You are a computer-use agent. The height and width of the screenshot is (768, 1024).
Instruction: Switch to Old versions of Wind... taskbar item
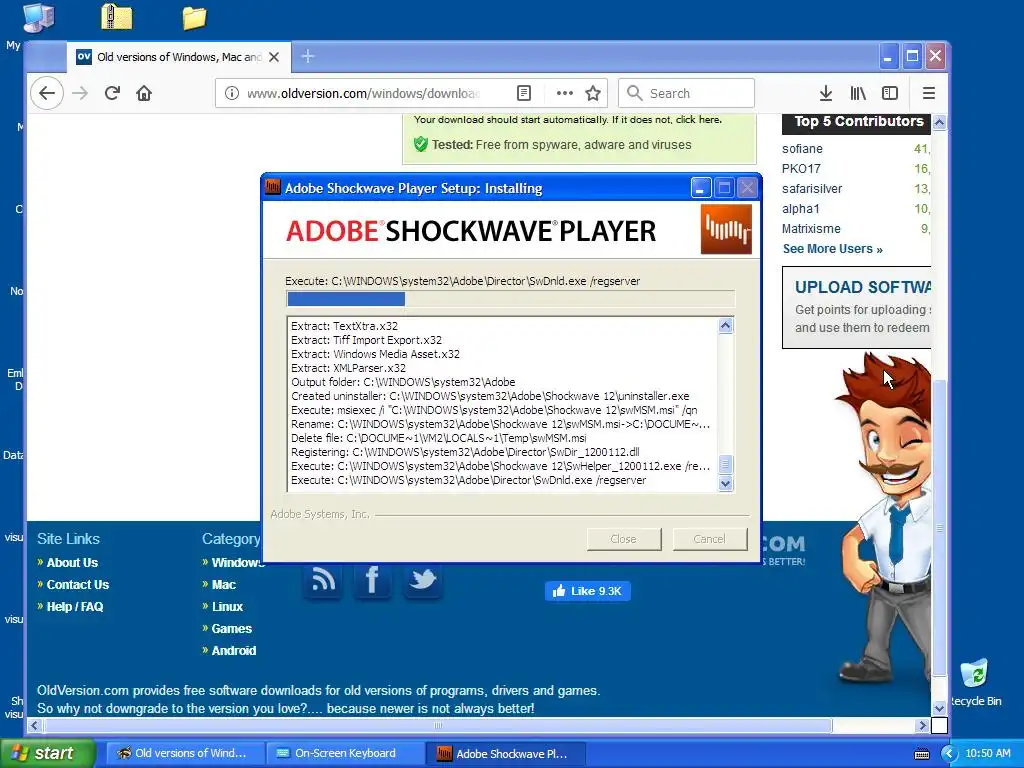(x=185, y=753)
